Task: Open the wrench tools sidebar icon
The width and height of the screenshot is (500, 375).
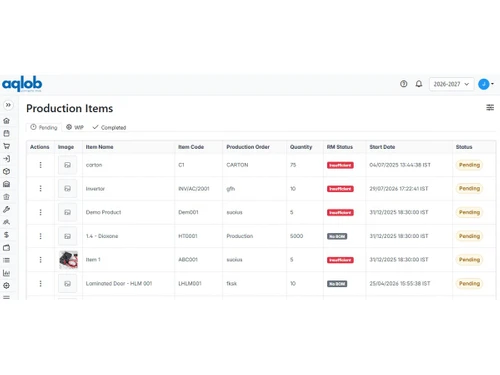Action: click(x=6, y=209)
